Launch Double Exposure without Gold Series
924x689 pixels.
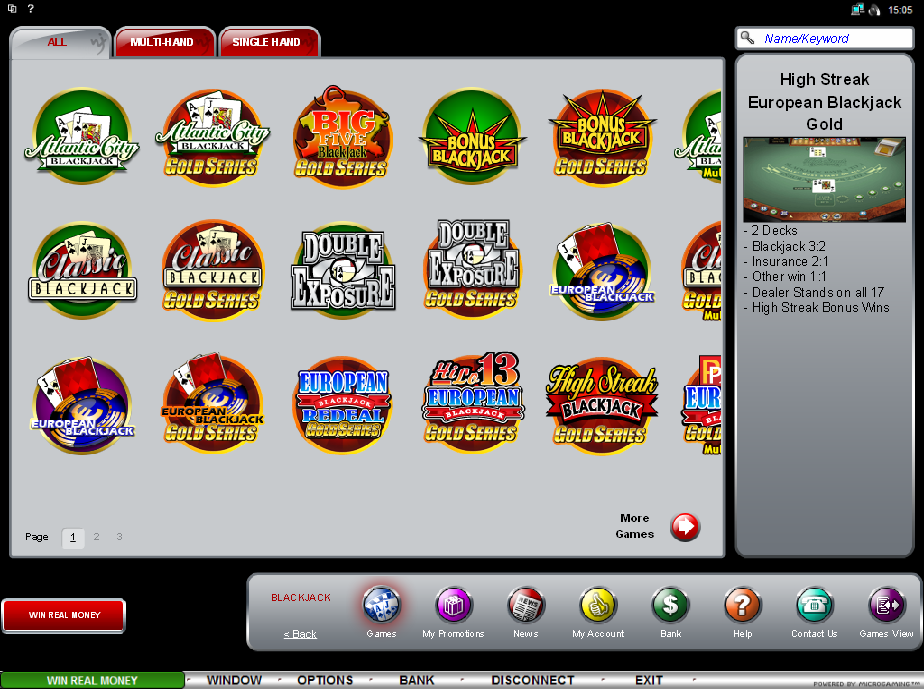pos(342,271)
